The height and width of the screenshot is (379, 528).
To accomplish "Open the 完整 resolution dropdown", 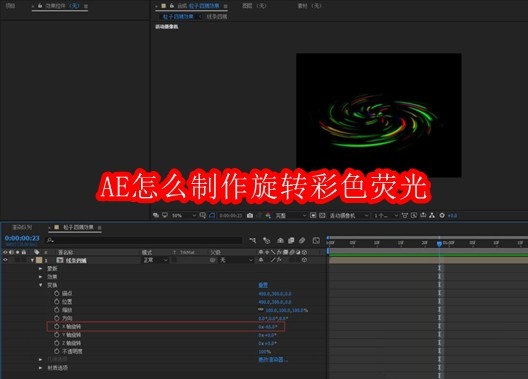I will tap(291, 215).
